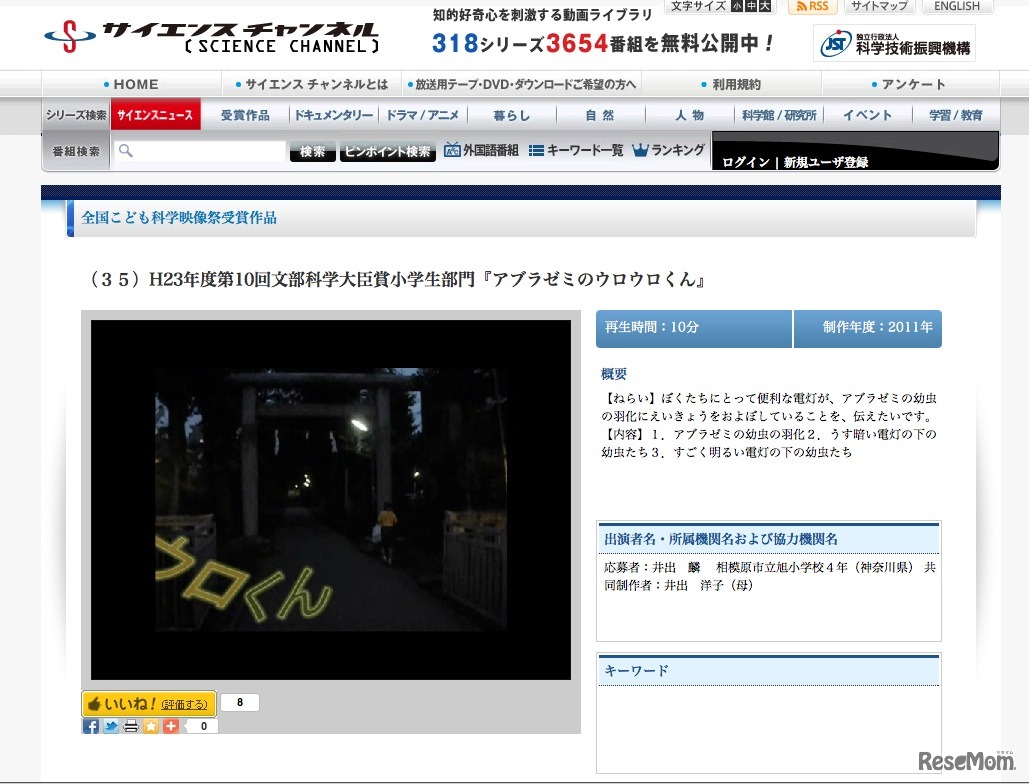The height and width of the screenshot is (784, 1029).
Task: Click the いいね! like button
Action: pyautogui.click(x=149, y=704)
